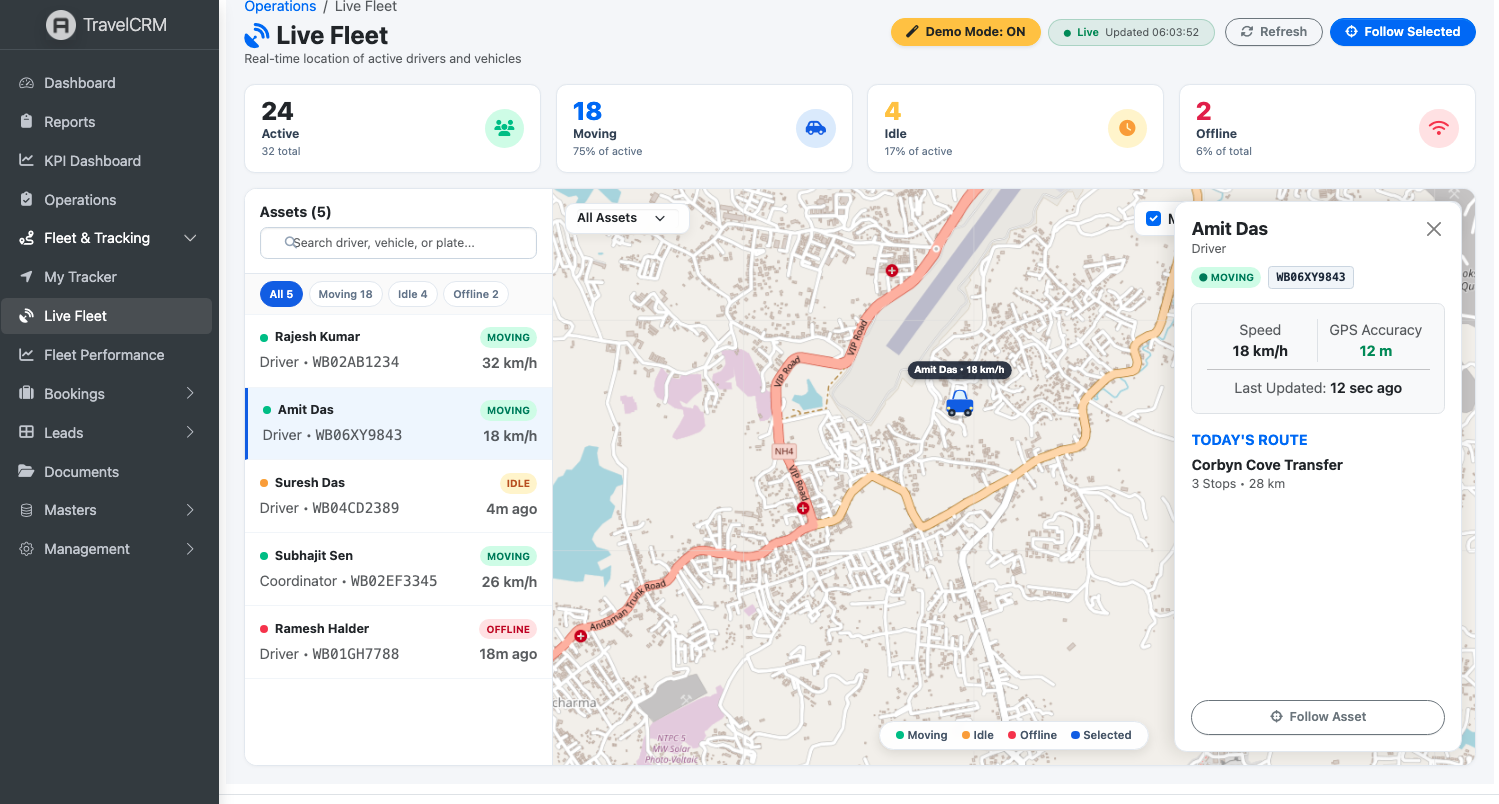The image size is (1499, 804).
Task: Open Operations in the sidebar
Action: [106, 200]
